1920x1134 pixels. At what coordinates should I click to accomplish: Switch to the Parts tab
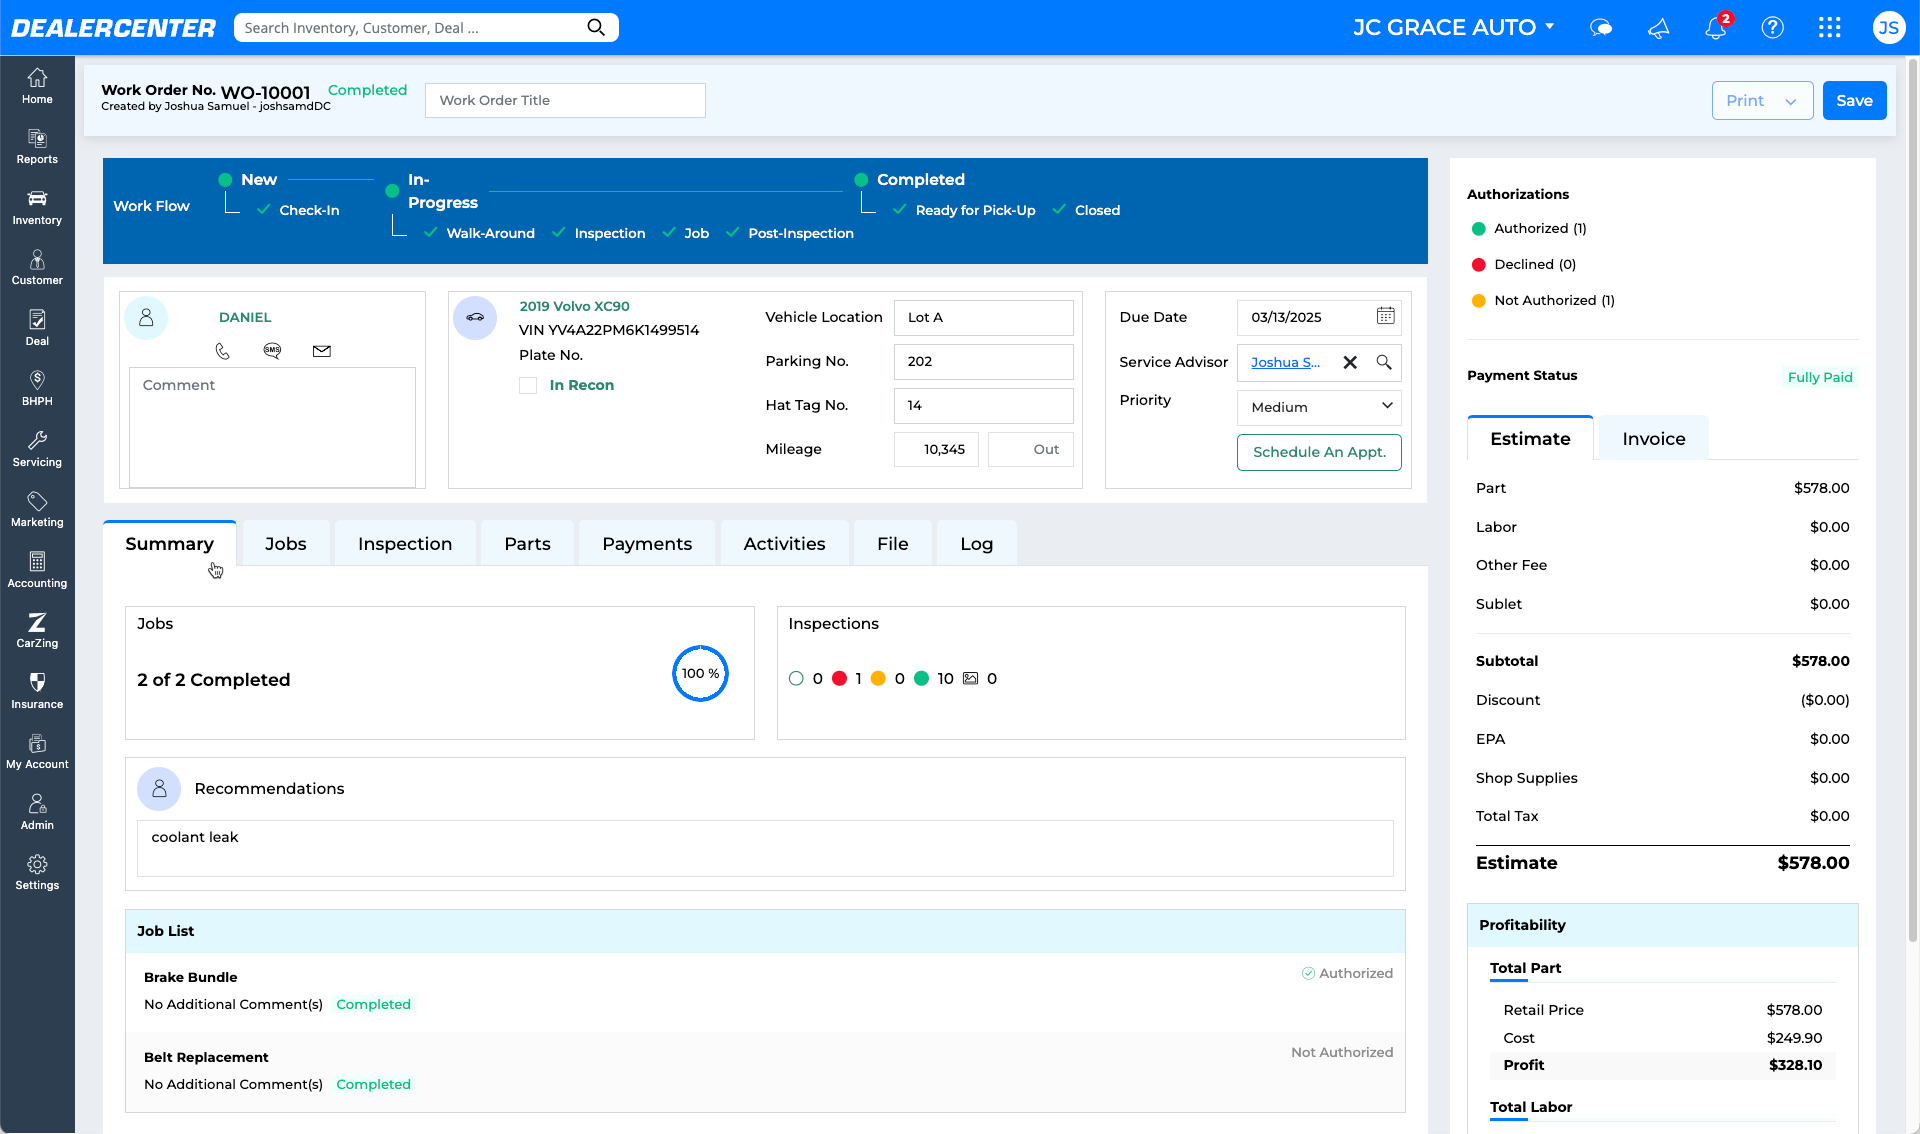point(527,543)
